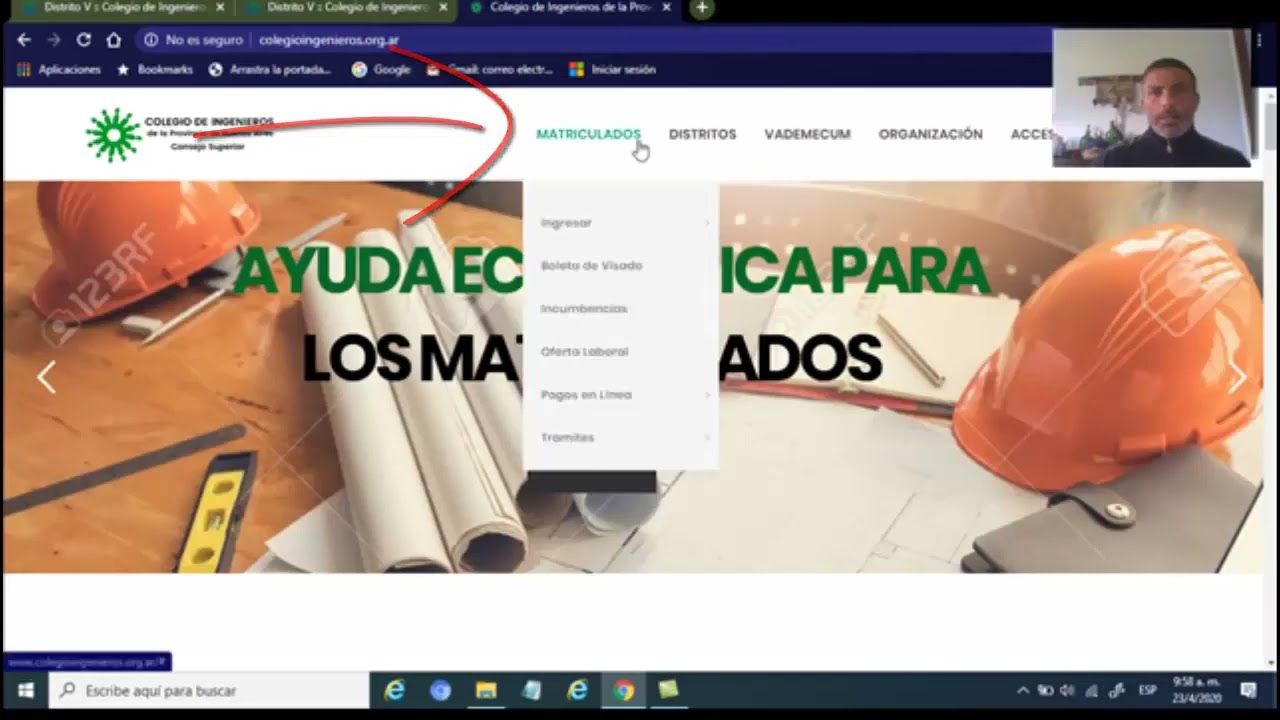Open the DISTRITOS menu

click(x=702, y=134)
